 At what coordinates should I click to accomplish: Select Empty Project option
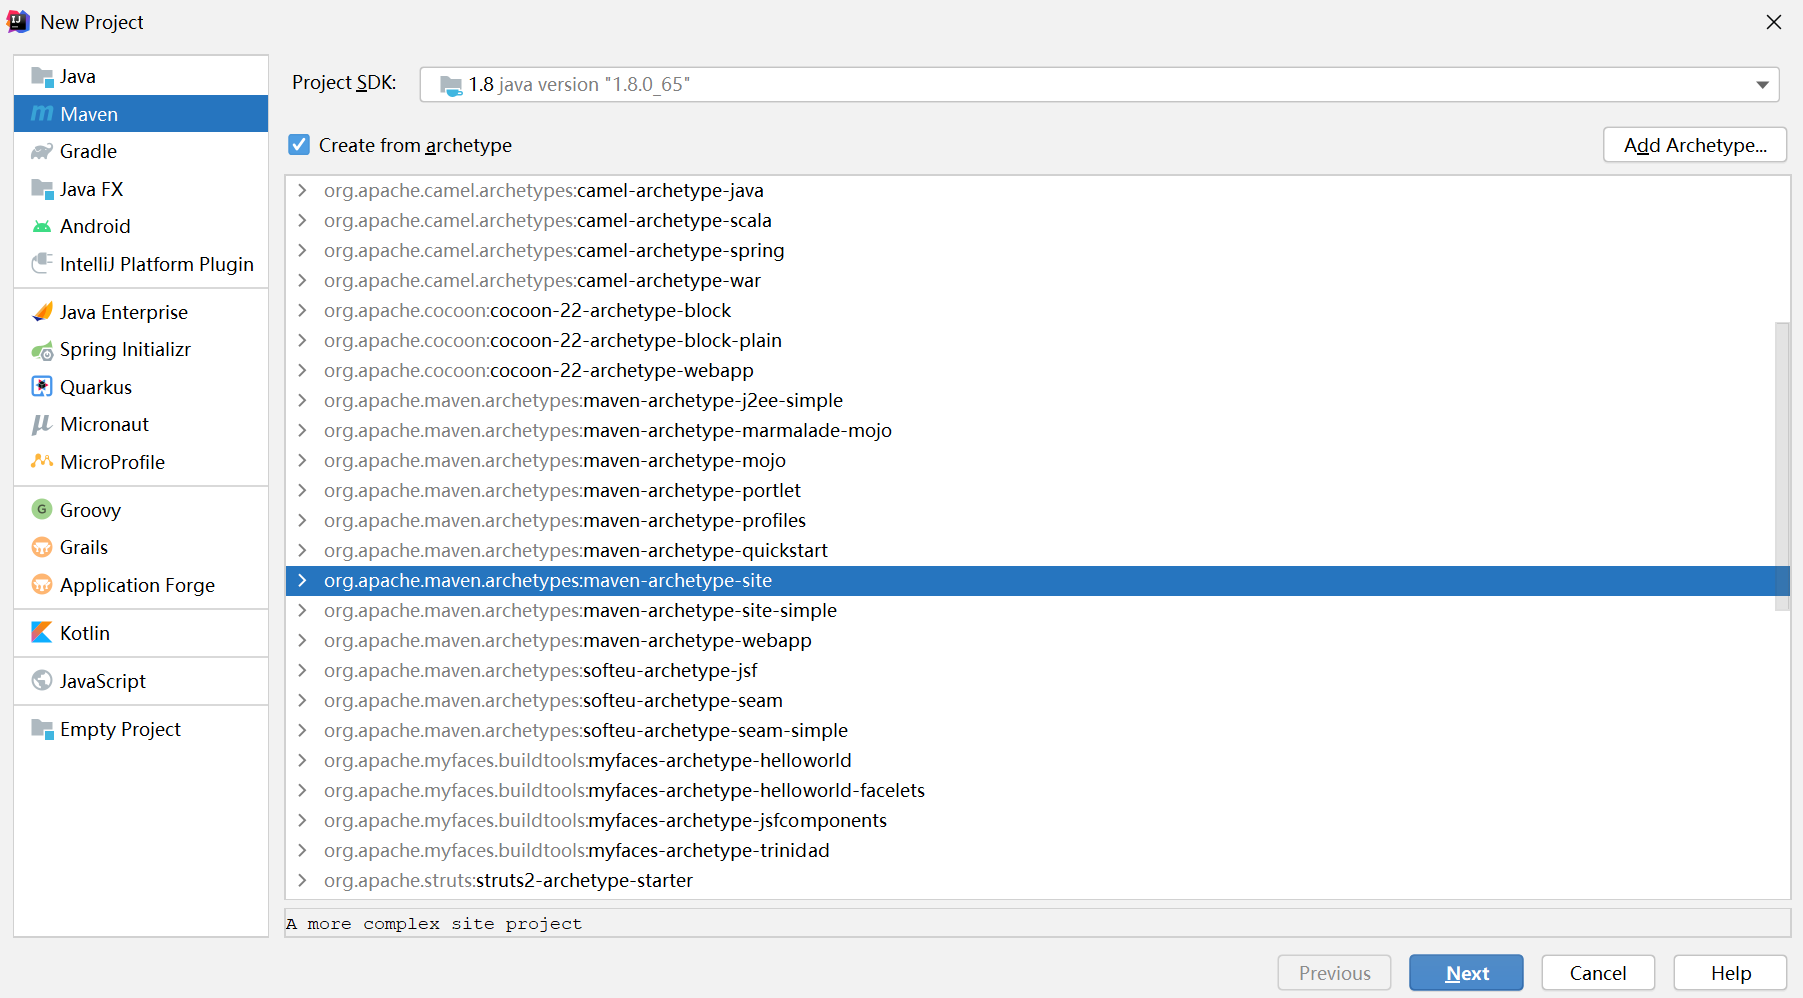pyautogui.click(x=141, y=729)
